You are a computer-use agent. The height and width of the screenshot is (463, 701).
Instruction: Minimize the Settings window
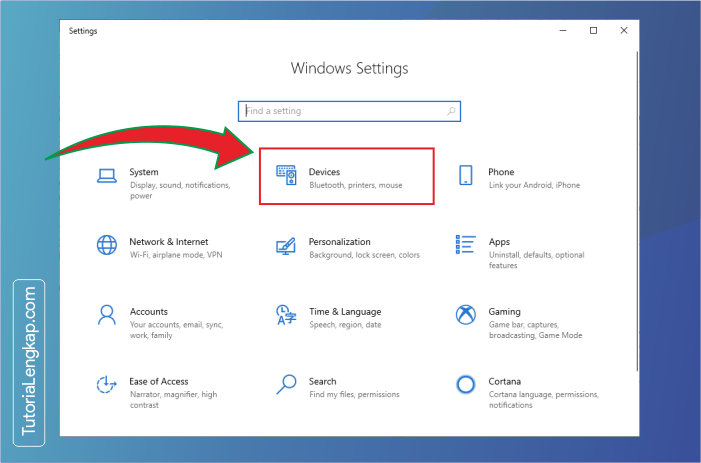[x=563, y=30]
